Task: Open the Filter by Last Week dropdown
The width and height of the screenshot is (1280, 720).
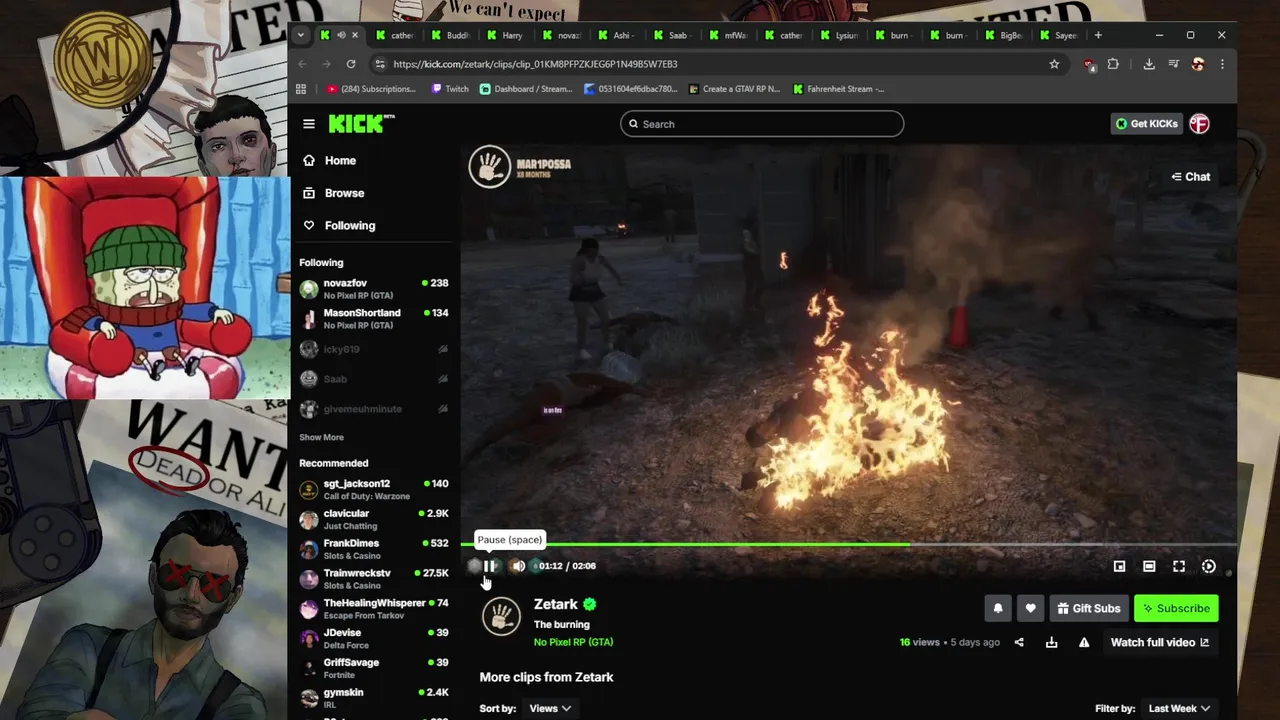Action: [x=1179, y=708]
